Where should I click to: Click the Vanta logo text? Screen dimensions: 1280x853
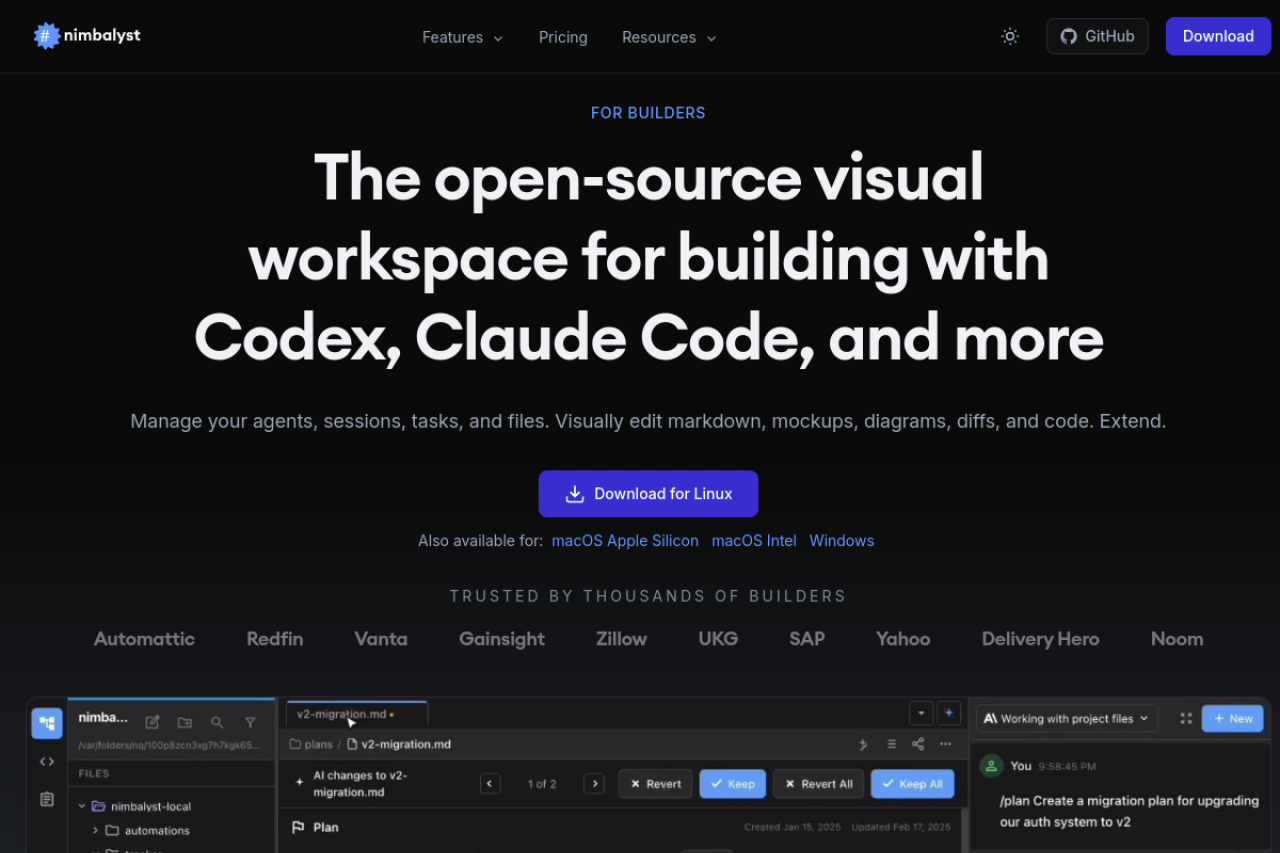pyautogui.click(x=381, y=639)
